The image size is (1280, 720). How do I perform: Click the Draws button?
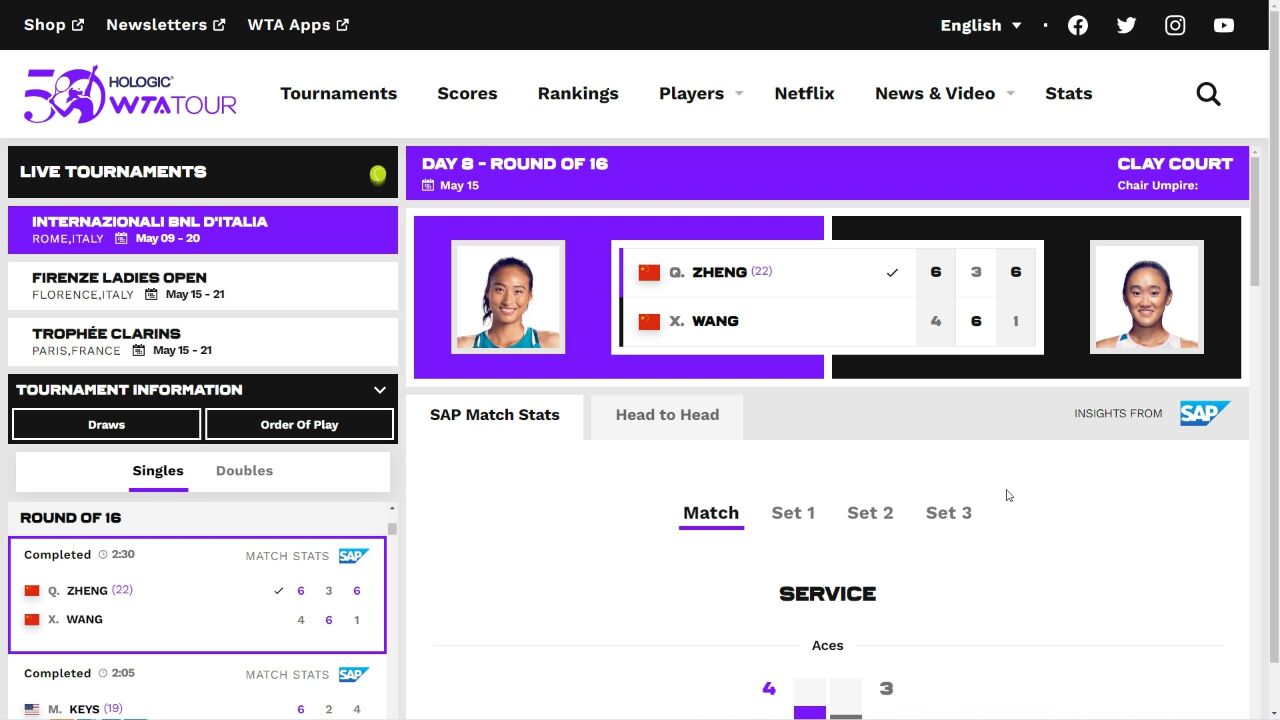point(107,424)
